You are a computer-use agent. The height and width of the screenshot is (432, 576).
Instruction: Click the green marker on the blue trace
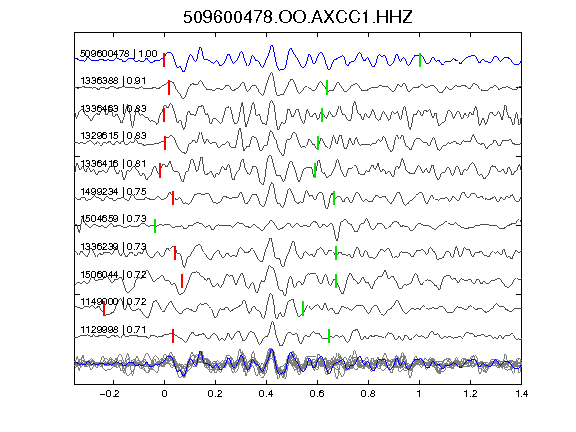click(x=420, y=60)
